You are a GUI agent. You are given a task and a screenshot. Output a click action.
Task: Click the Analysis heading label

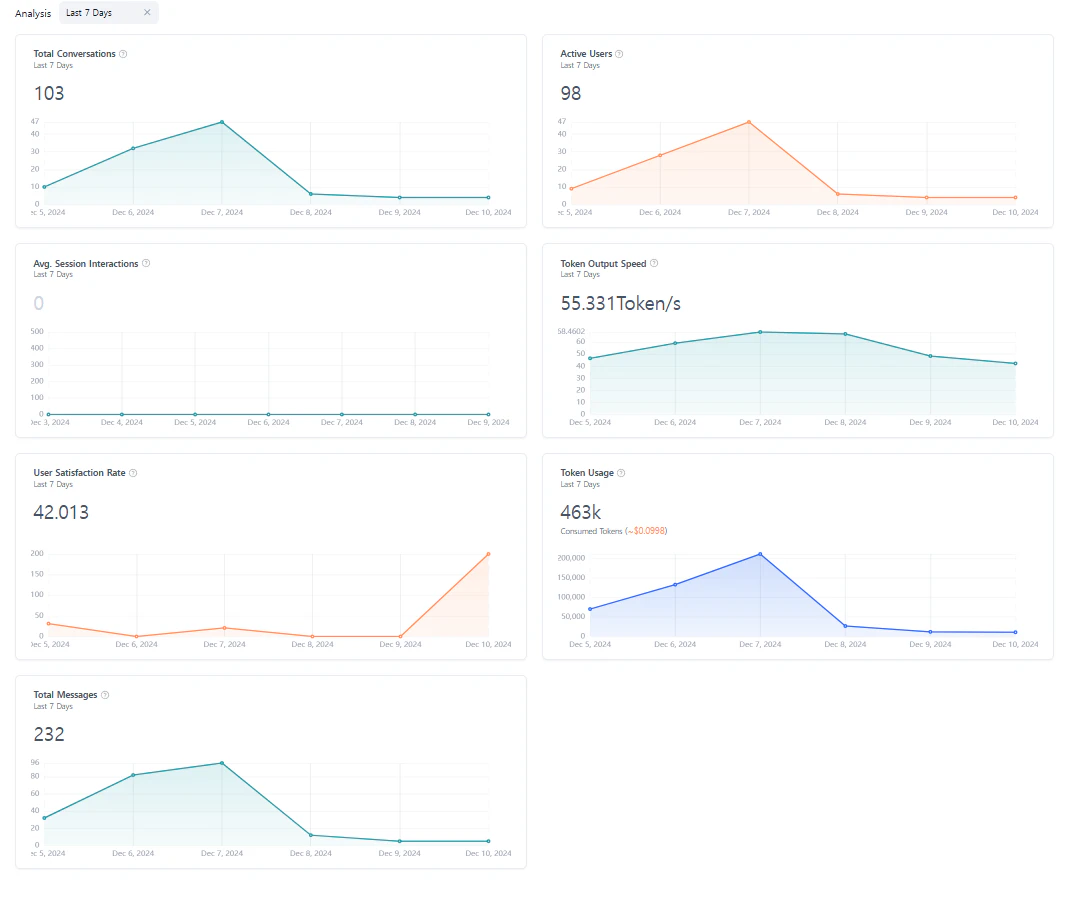point(33,13)
